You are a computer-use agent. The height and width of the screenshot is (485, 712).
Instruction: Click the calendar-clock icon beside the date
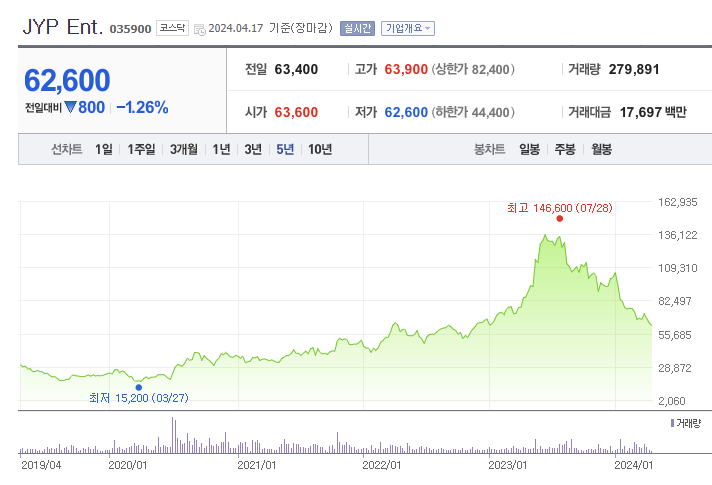coord(199,30)
